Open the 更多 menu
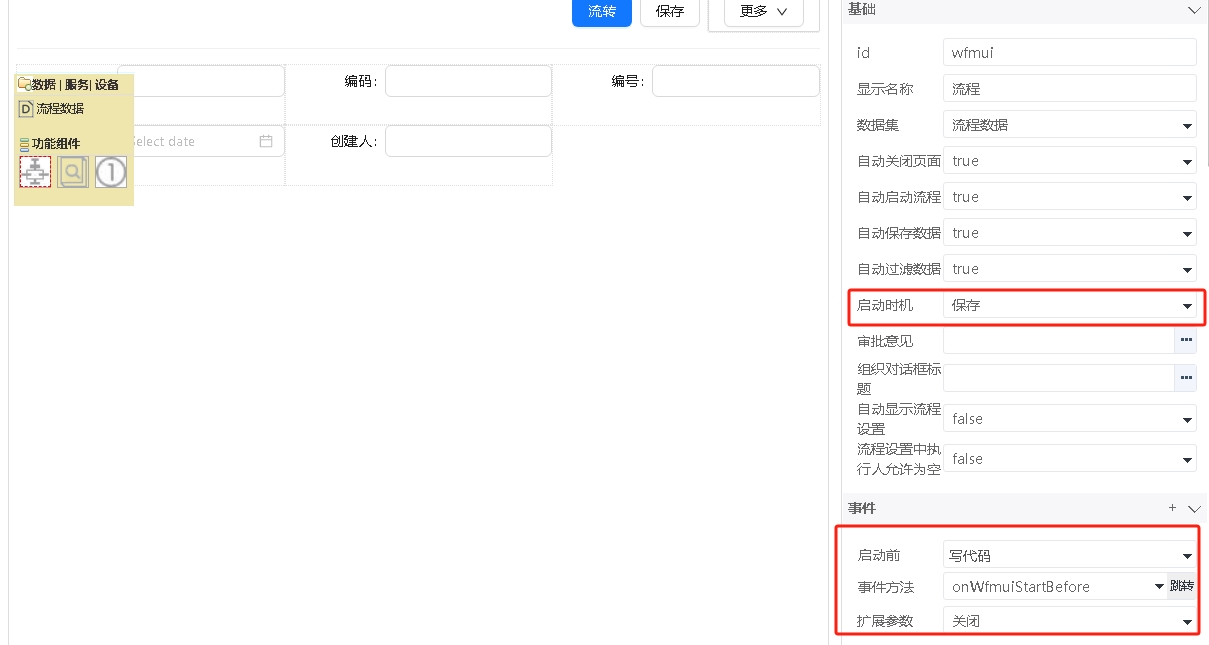The image size is (1209, 645). [763, 11]
